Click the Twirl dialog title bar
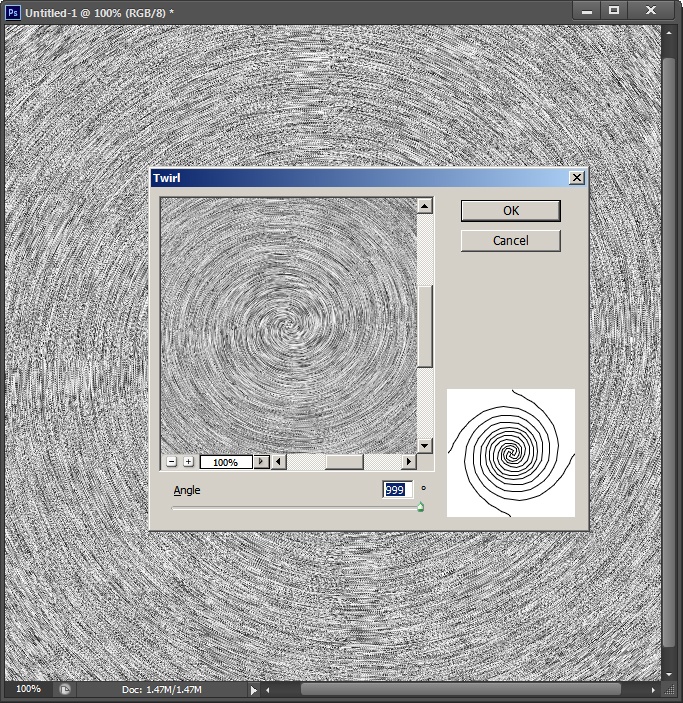 361,178
